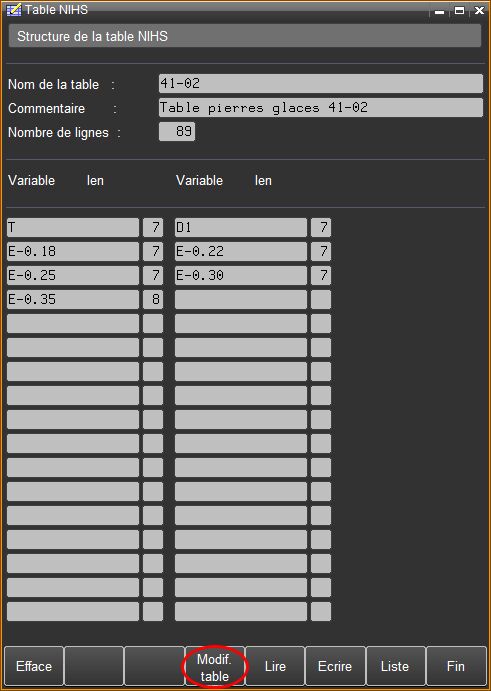Select the len field showing 8
Screen dimensions: 491x691
point(153,299)
